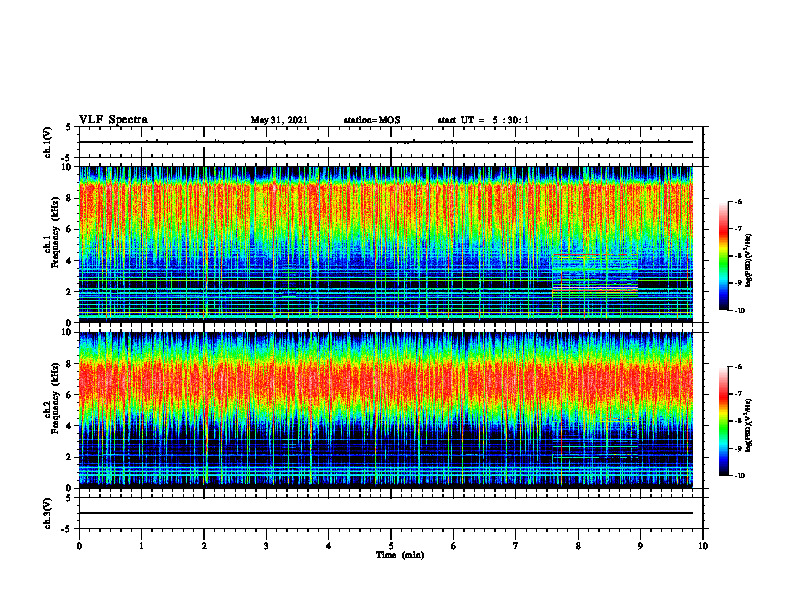Click the "station=MOS" header label
Screen dimensions: 792x612
pos(372,120)
